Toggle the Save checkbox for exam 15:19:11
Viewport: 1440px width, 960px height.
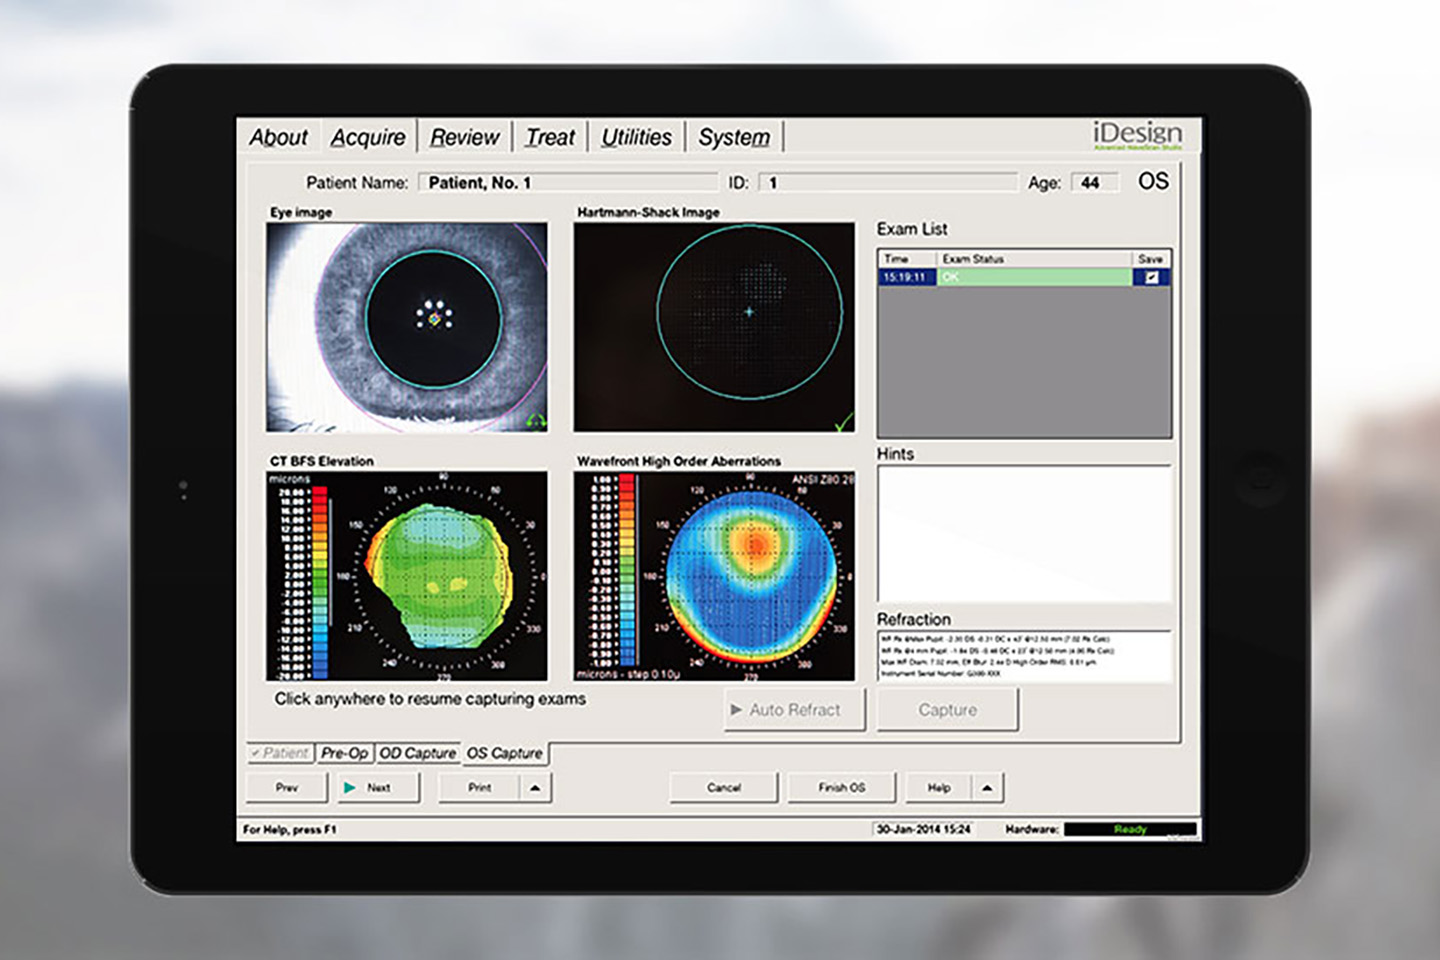1151,277
